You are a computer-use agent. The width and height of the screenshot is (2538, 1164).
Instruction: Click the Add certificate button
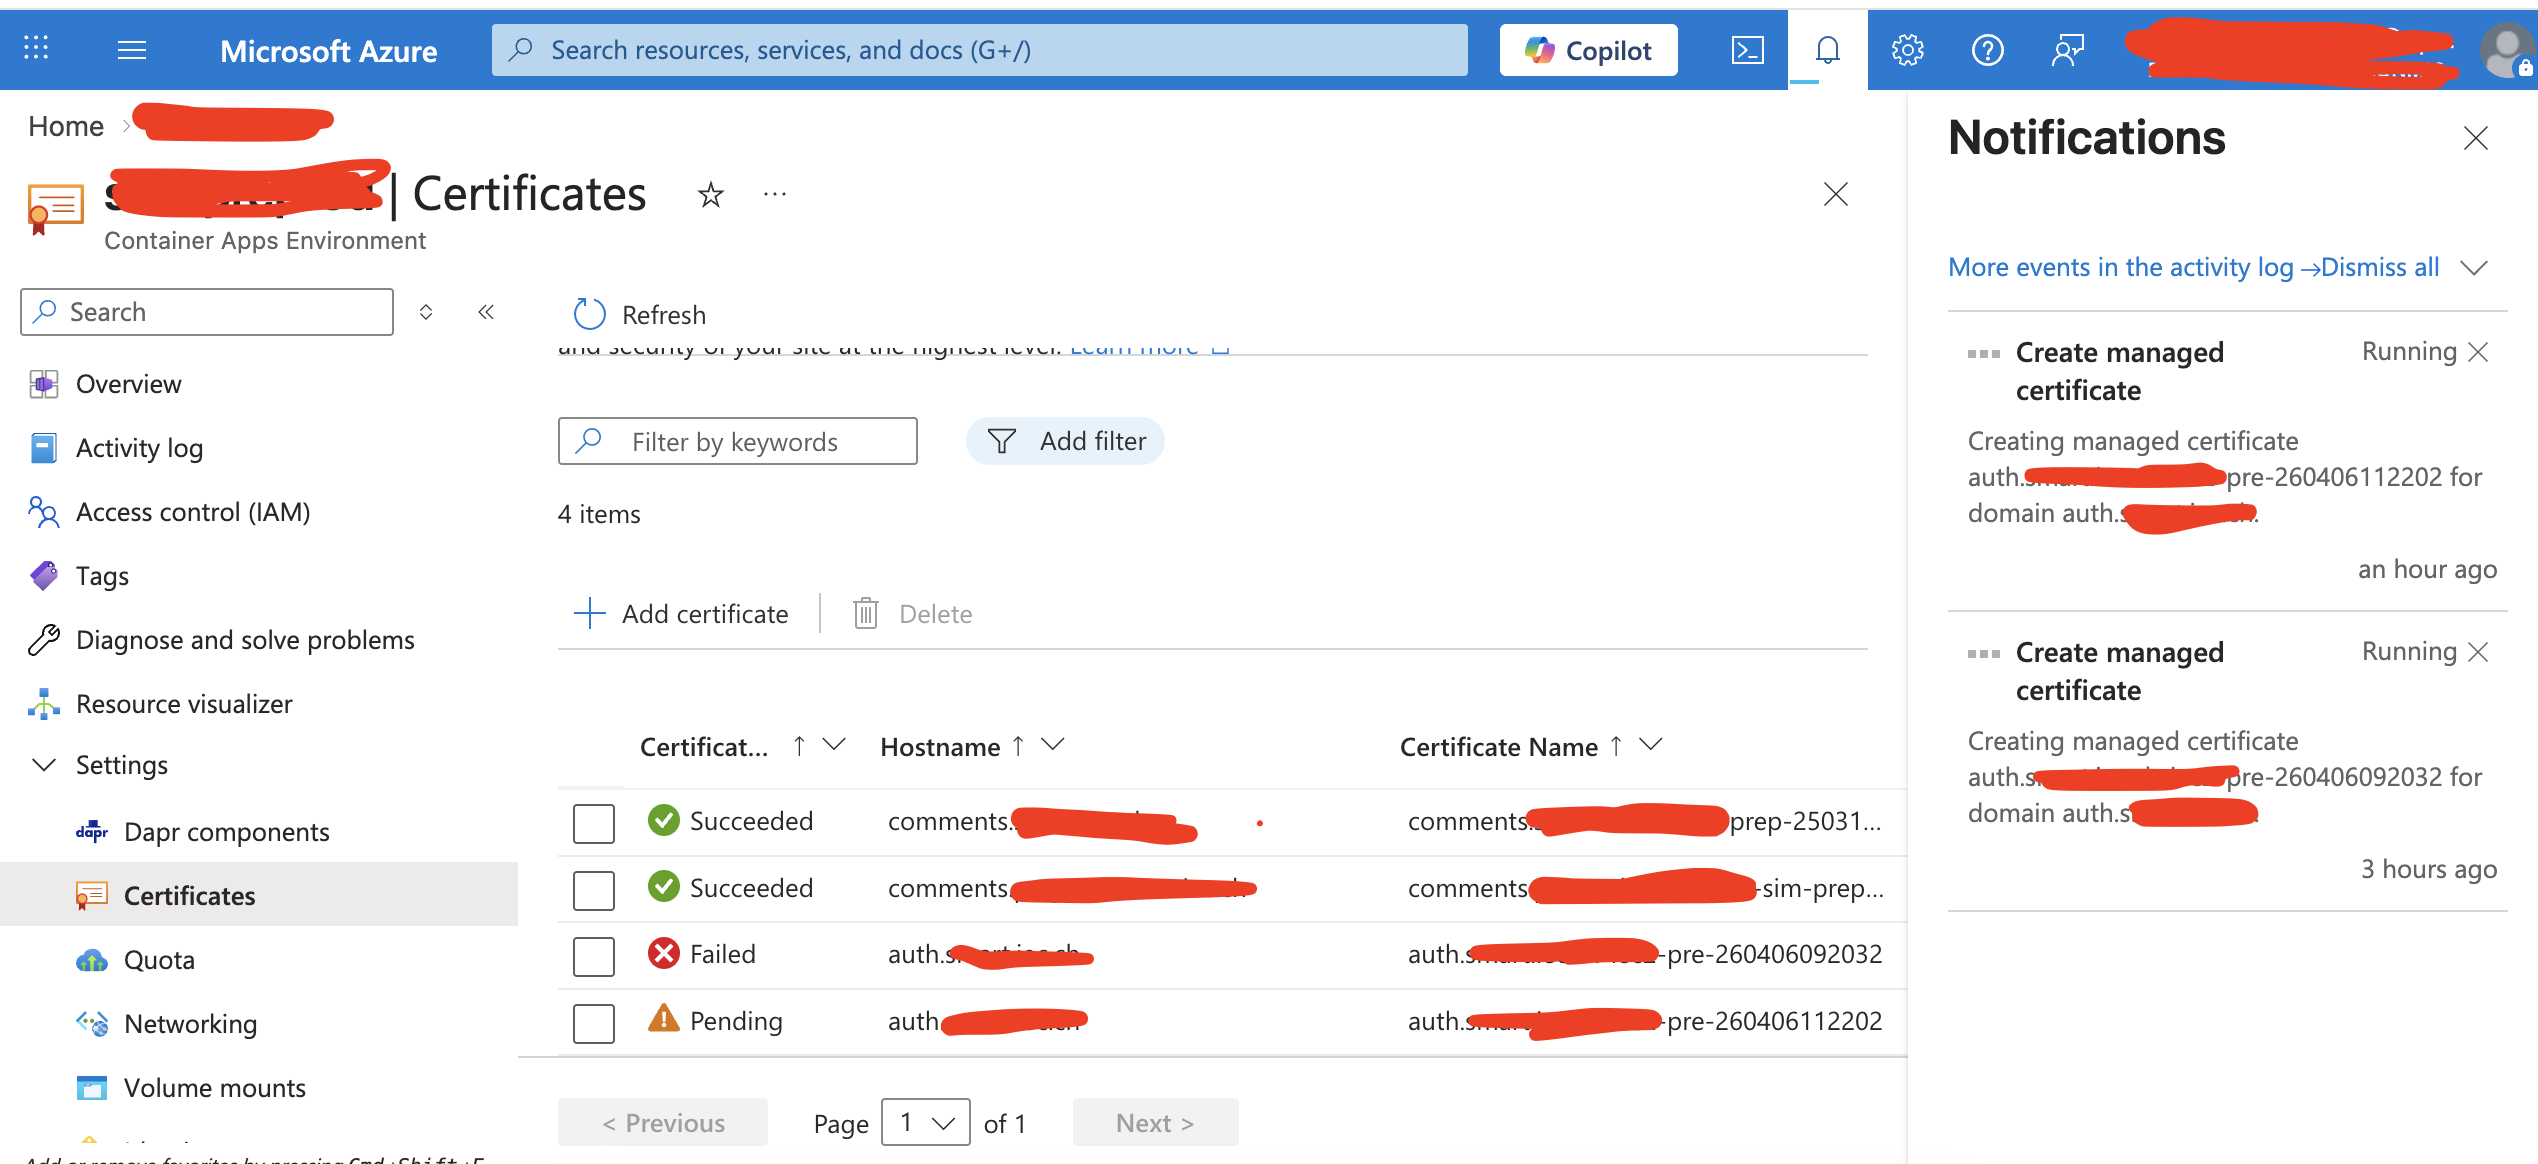pos(682,614)
